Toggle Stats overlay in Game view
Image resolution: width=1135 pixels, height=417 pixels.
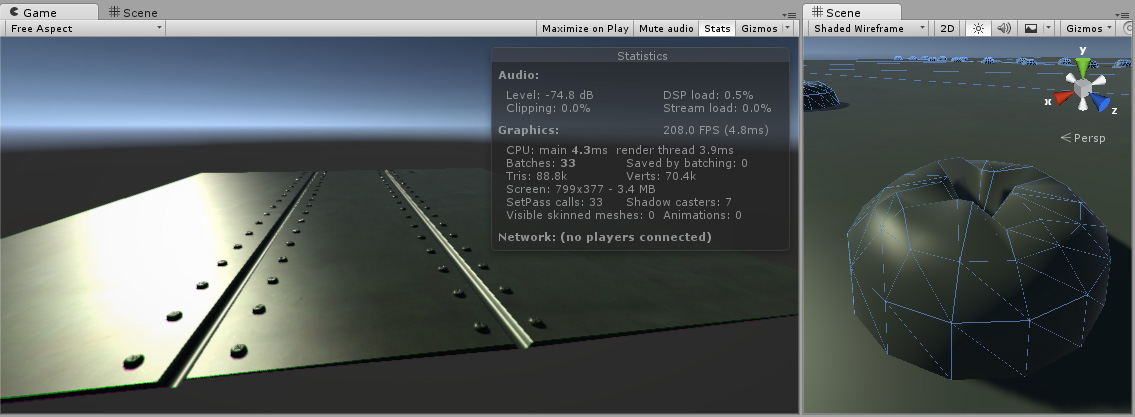717,29
